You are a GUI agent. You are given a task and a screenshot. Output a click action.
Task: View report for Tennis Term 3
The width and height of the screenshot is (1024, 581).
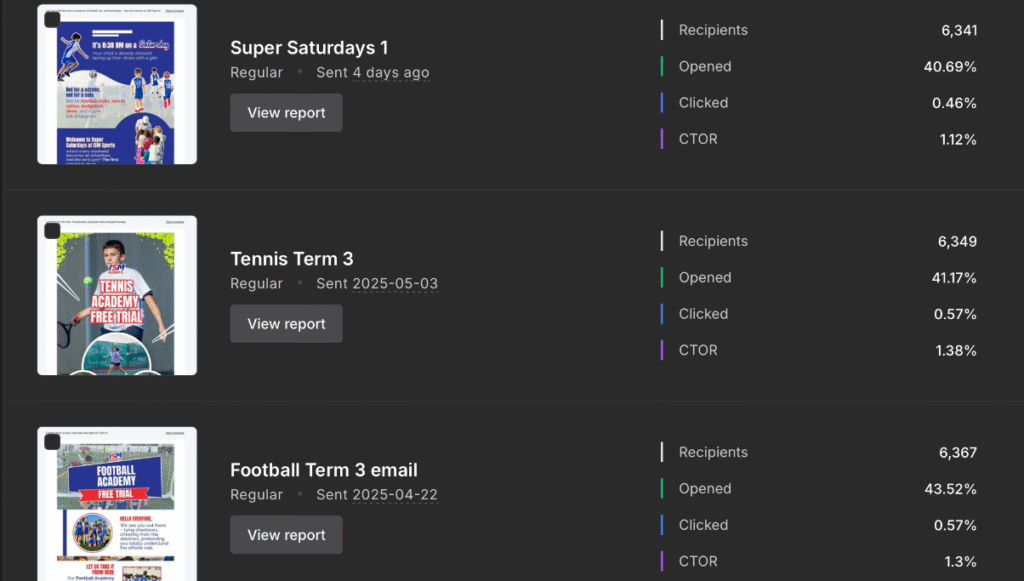click(286, 324)
